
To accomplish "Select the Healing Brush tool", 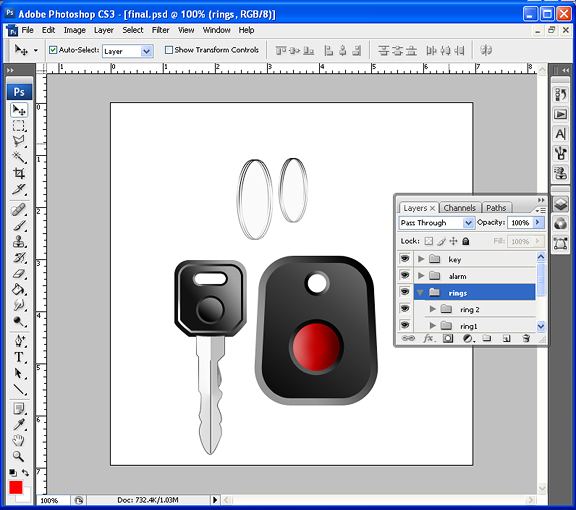I will click(x=19, y=210).
